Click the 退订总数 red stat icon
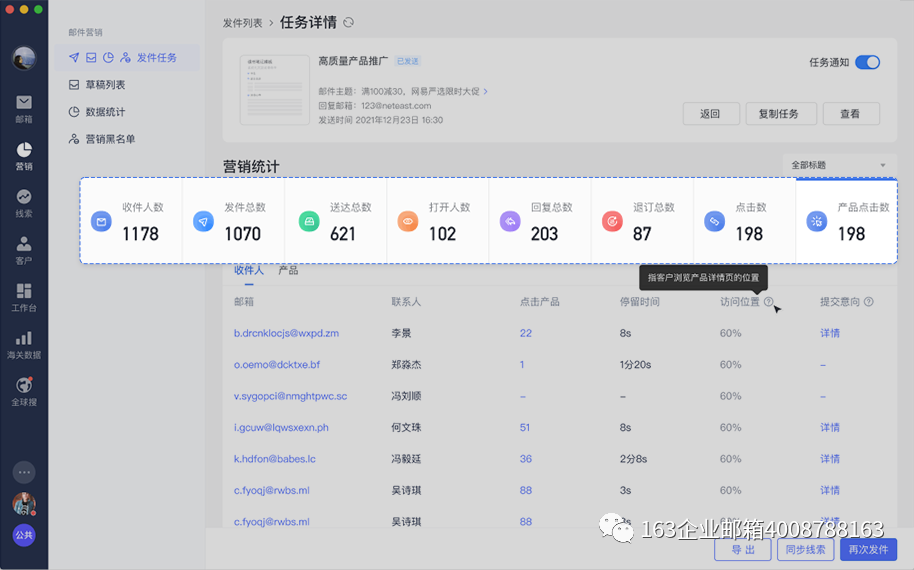Viewport: 914px width, 570px height. click(x=612, y=221)
